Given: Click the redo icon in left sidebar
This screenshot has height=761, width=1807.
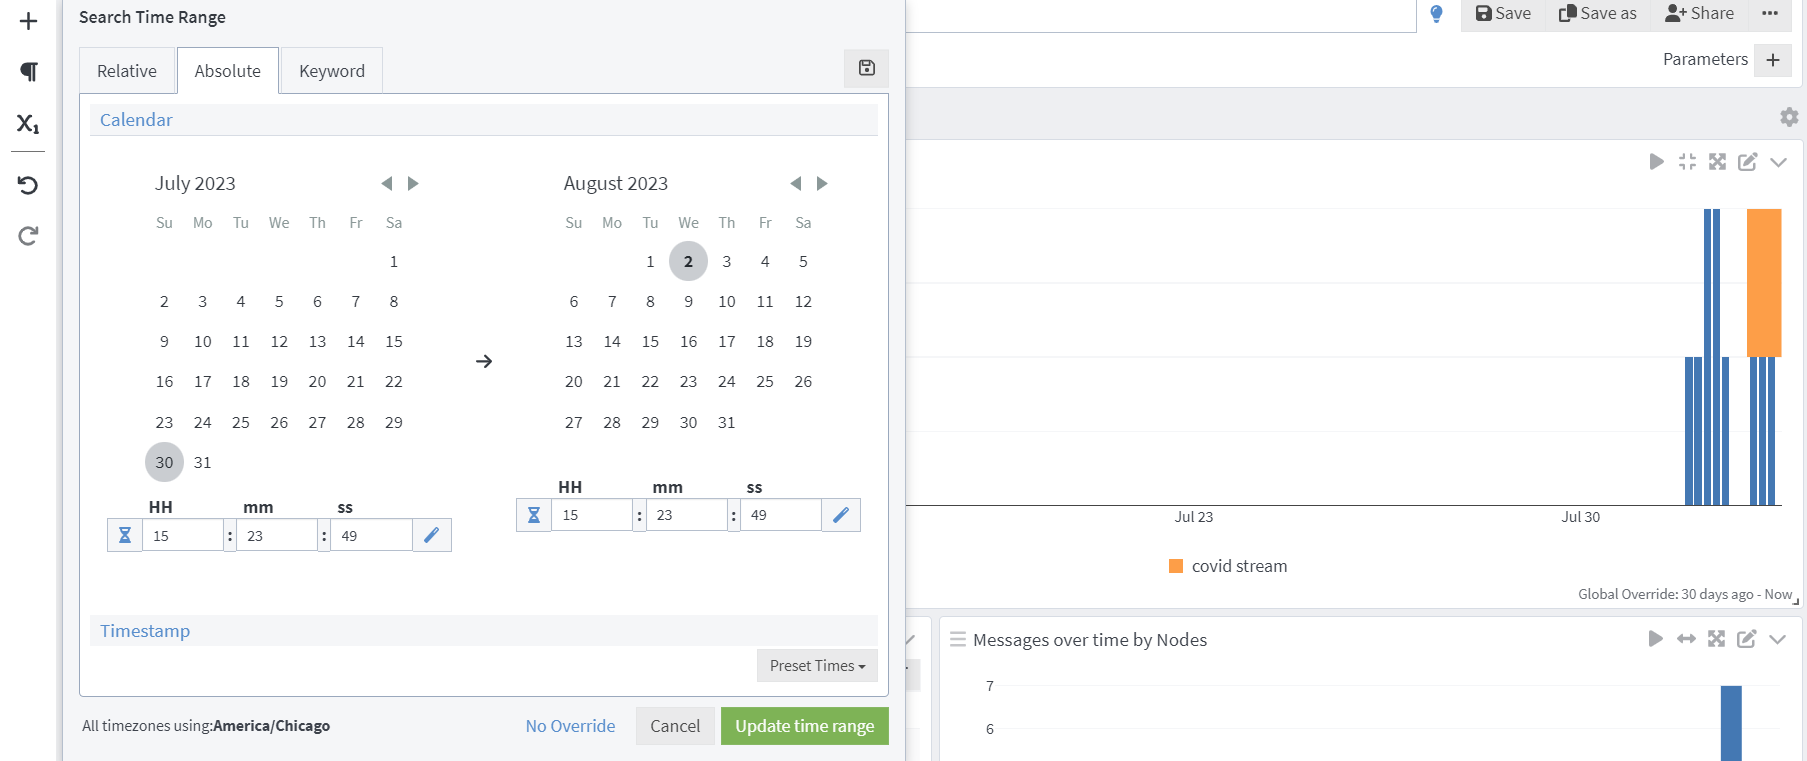Looking at the screenshot, I should pyautogui.click(x=28, y=236).
